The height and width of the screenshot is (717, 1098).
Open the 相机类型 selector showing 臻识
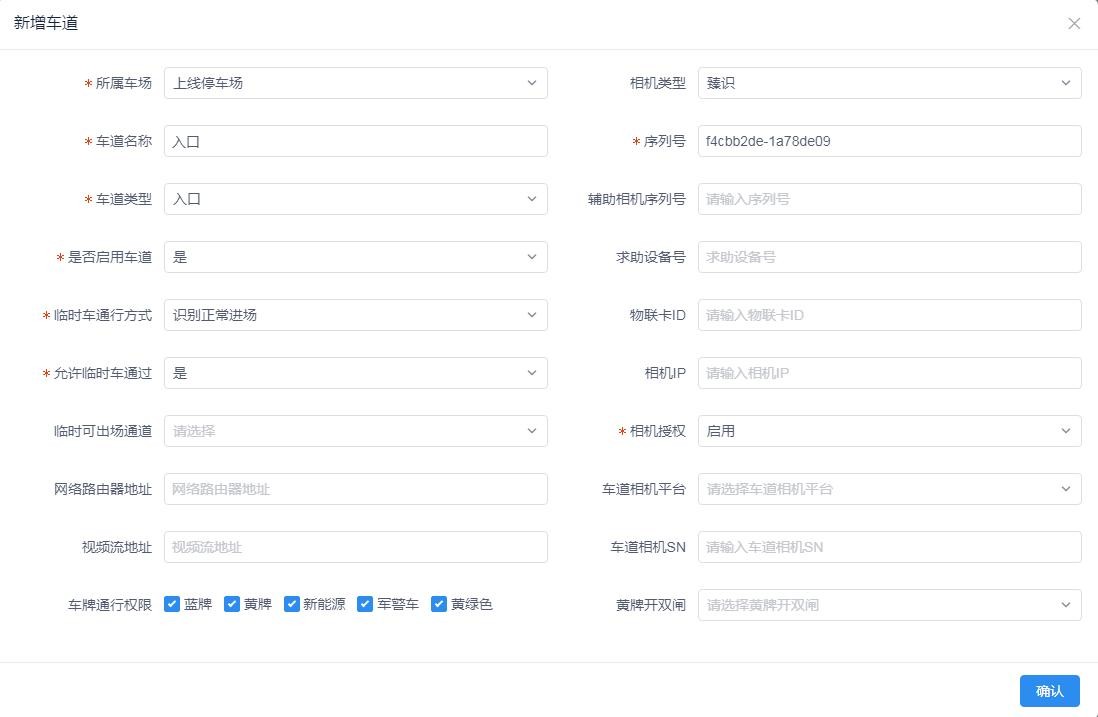tap(889, 83)
